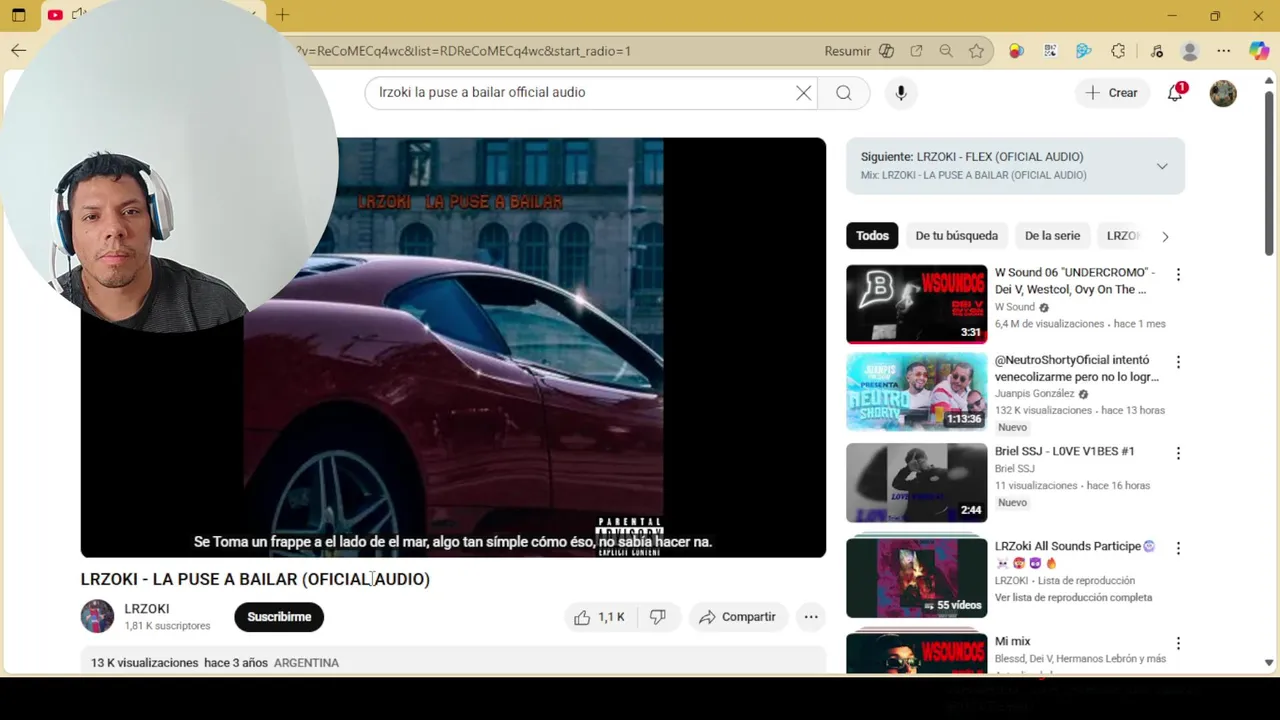Open YouTube notifications bell
Image resolution: width=1280 pixels, height=720 pixels.
tap(1176, 93)
